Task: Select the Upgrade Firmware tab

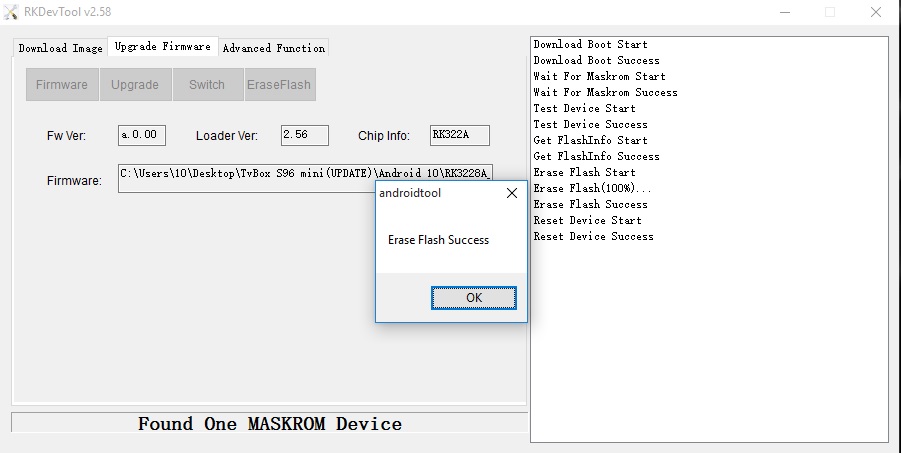Action: (x=162, y=47)
